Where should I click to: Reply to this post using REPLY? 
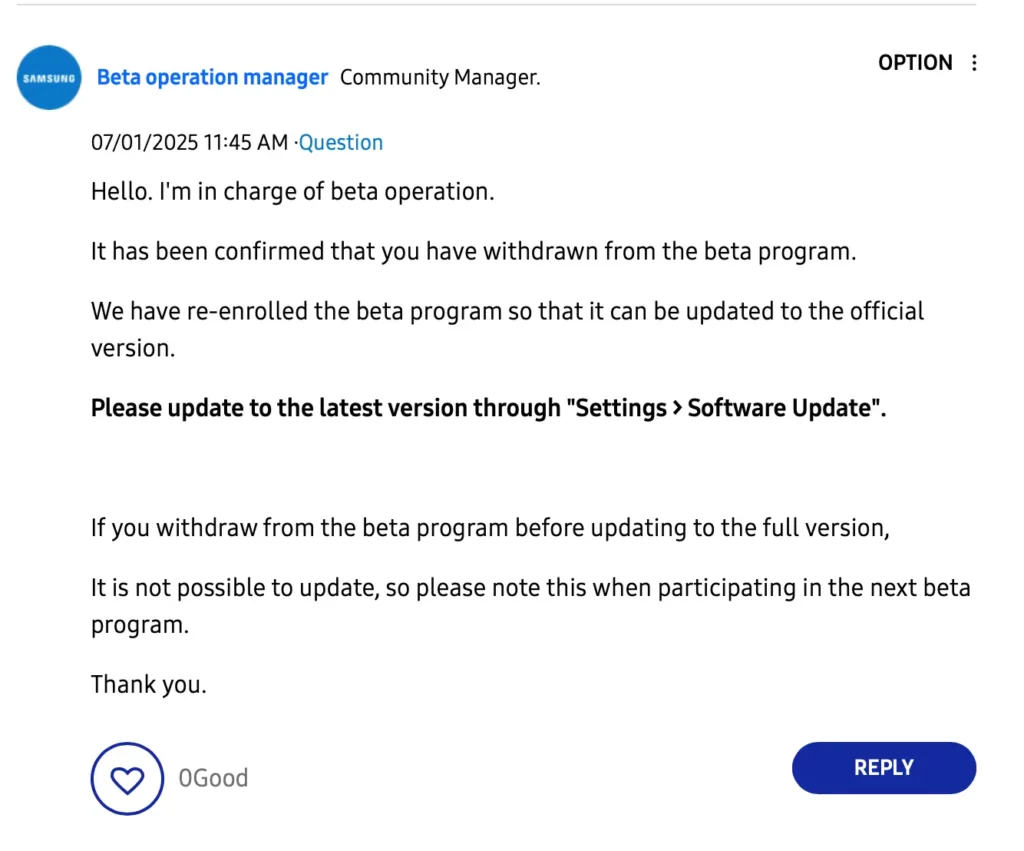pyautogui.click(x=884, y=767)
